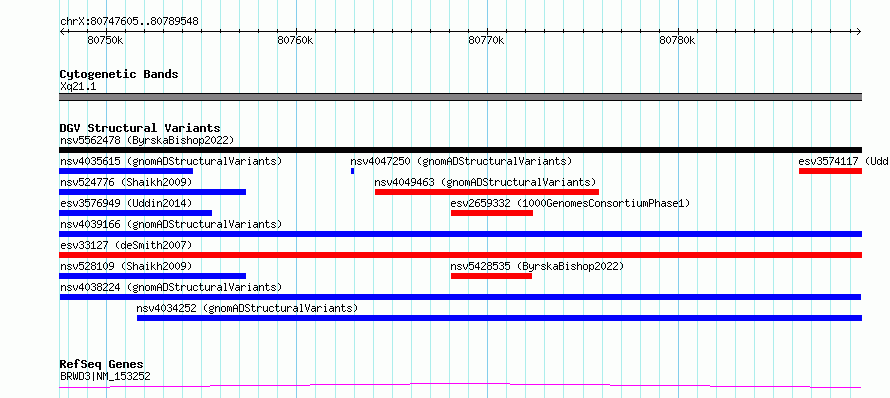Open nsv4038224 (gnomADStructuralVariants) label
Image resolution: width=890 pixels, height=398 pixels.
coord(171,287)
